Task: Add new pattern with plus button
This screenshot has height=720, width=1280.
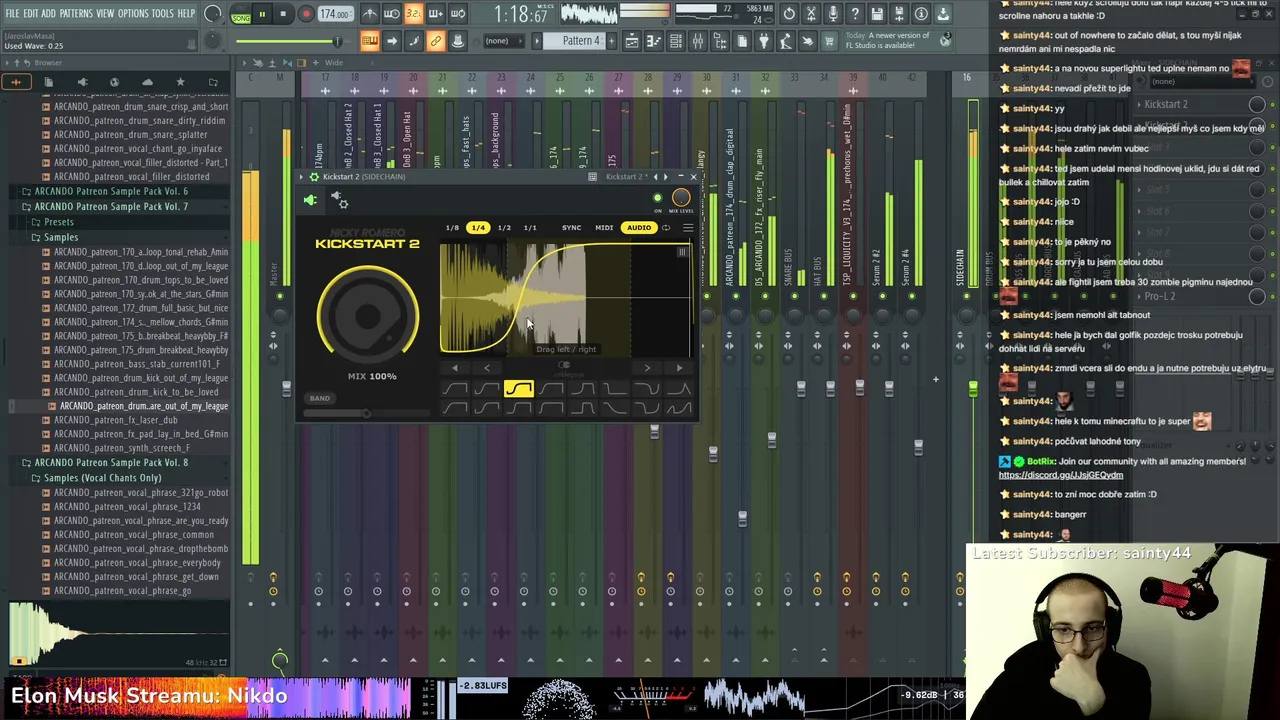Action: [x=612, y=41]
